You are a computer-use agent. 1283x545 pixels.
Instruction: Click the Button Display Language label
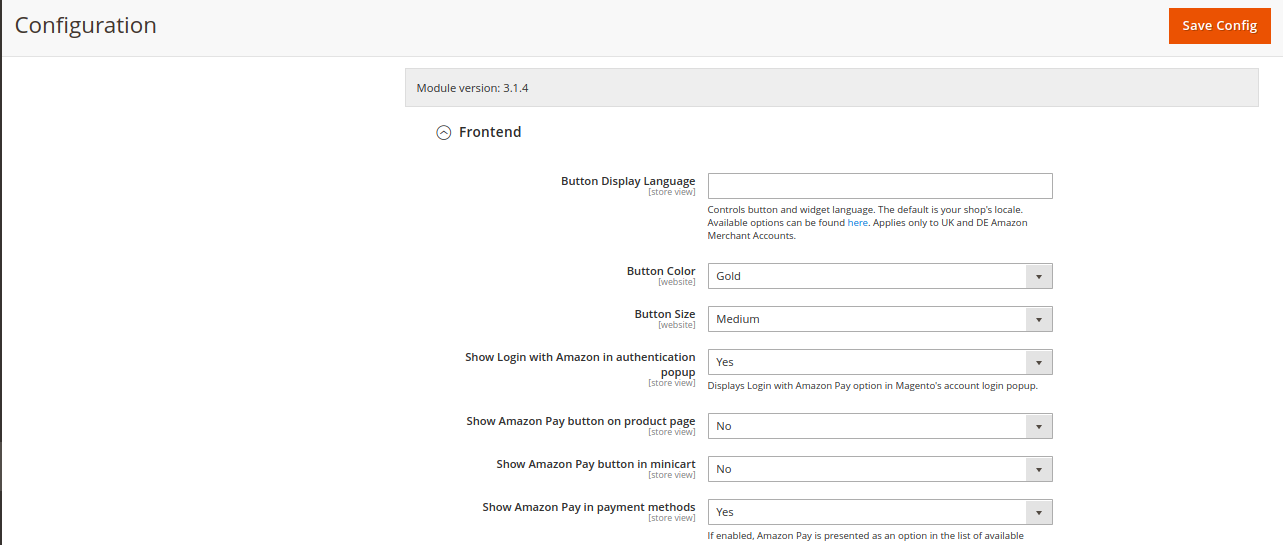(x=628, y=181)
